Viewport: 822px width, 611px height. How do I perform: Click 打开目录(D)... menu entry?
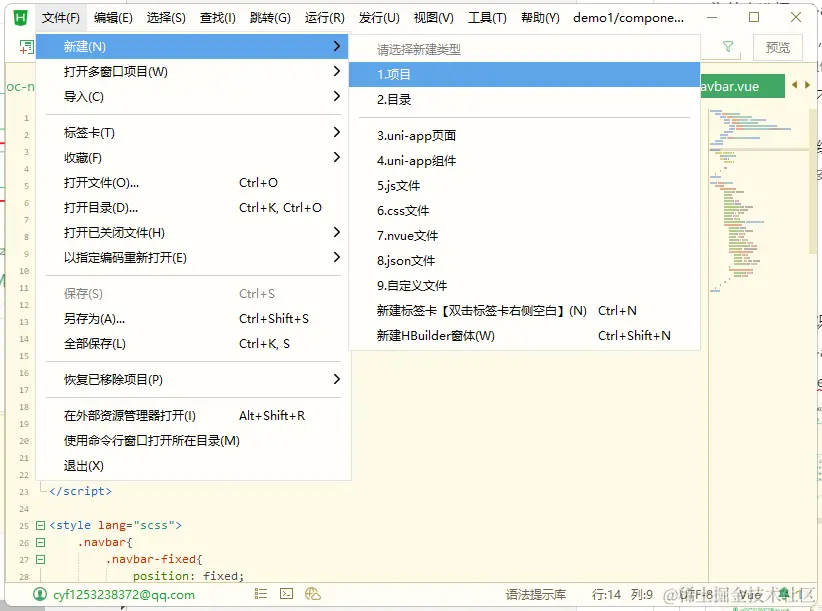(x=192, y=208)
